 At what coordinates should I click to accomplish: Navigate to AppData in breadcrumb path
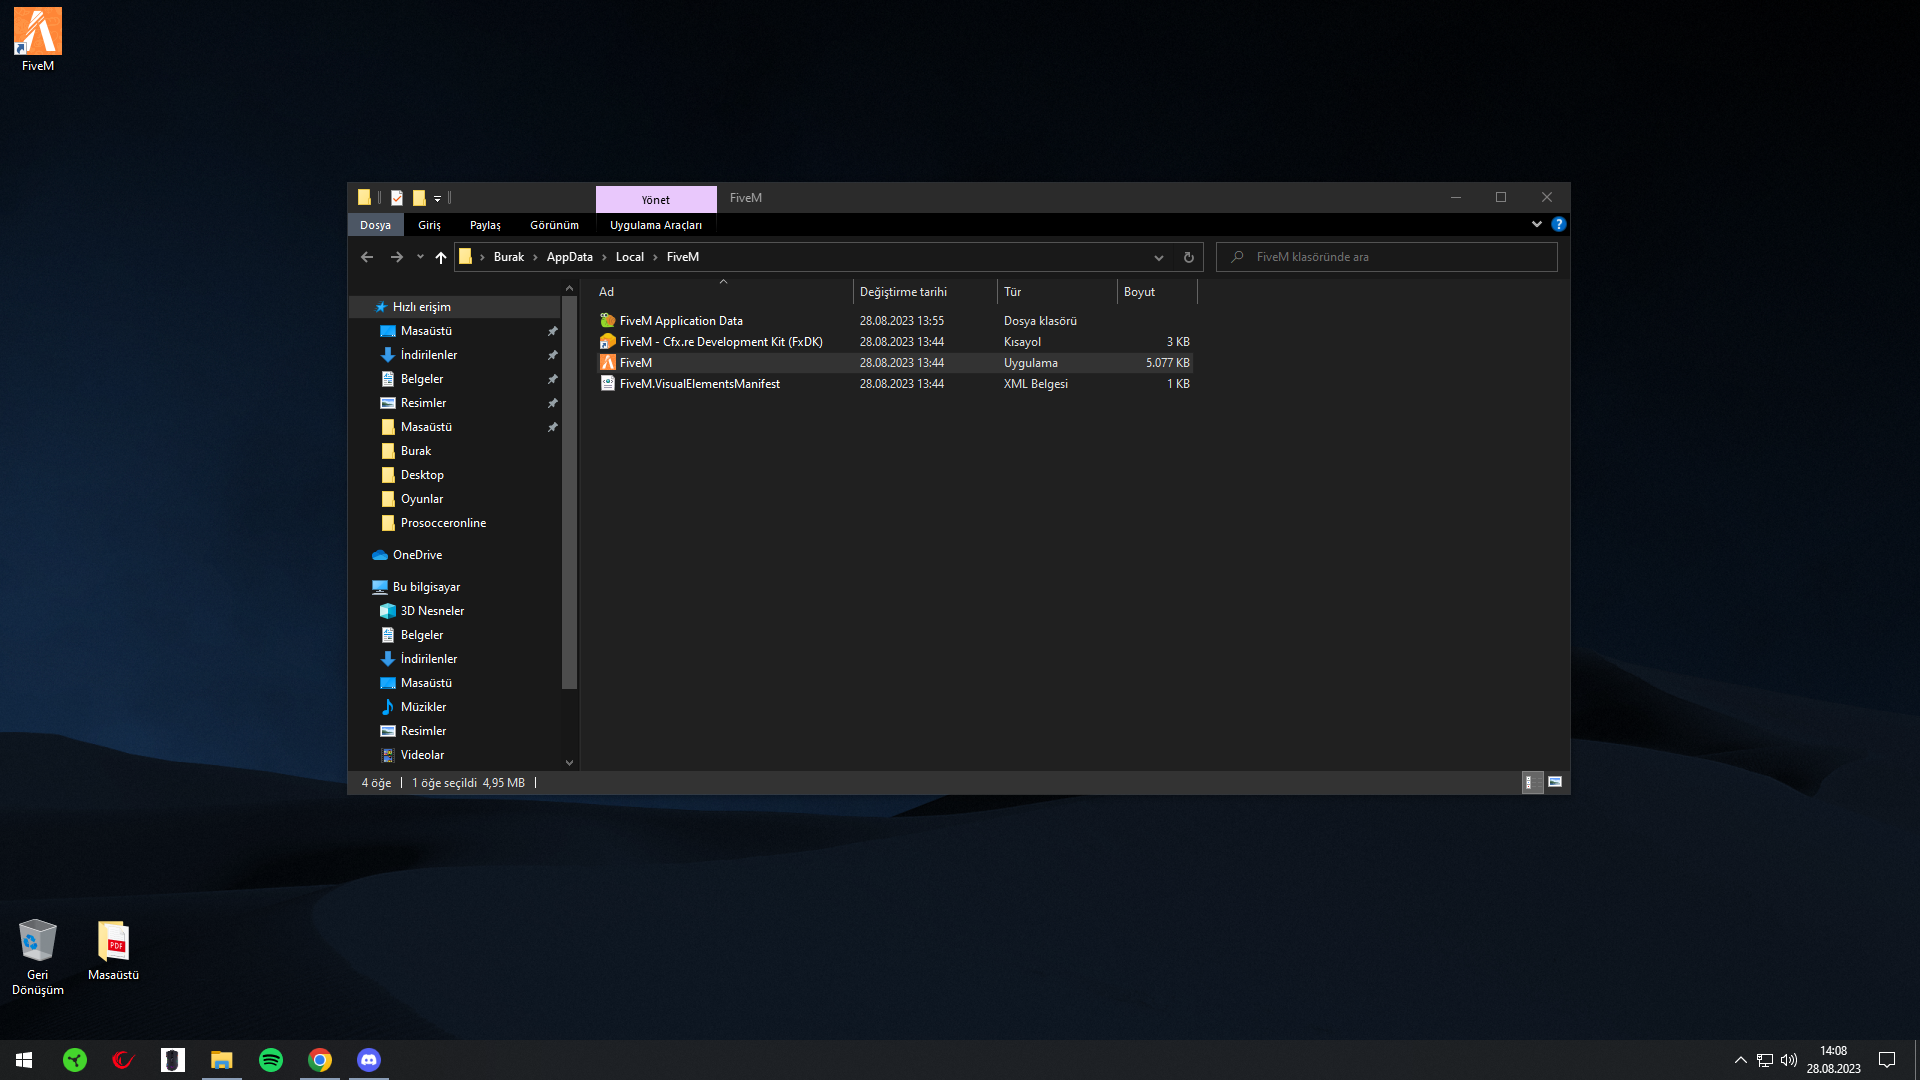click(569, 257)
